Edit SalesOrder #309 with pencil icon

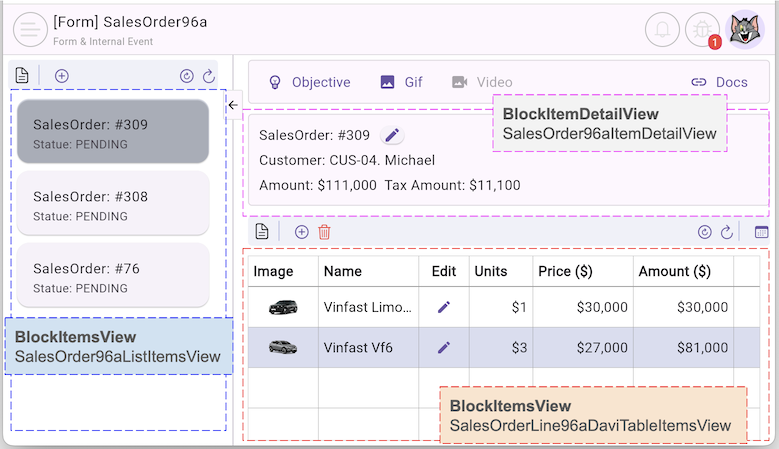tap(392, 135)
